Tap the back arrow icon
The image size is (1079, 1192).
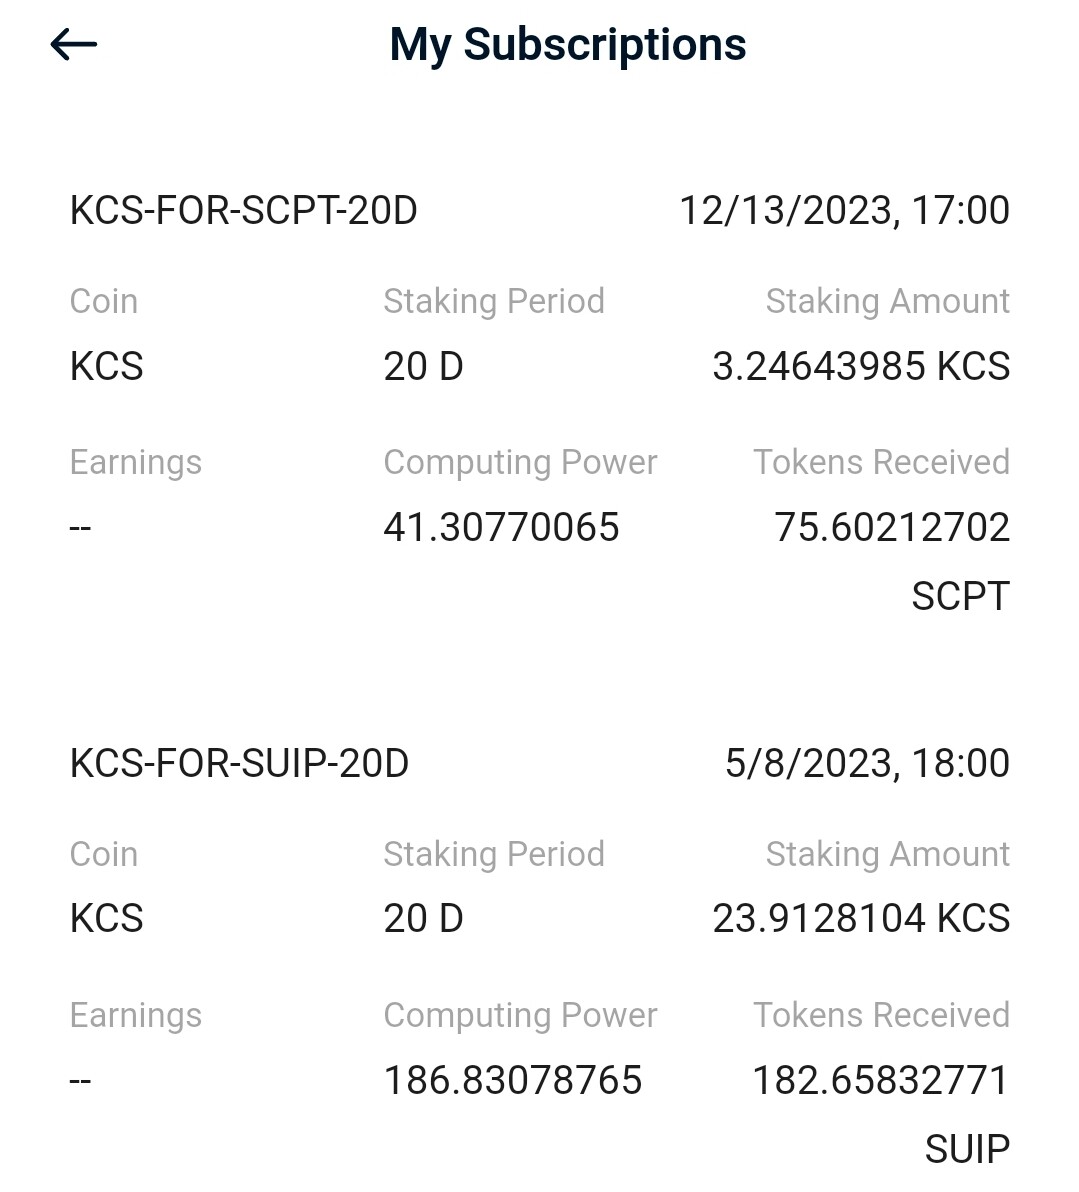point(74,45)
